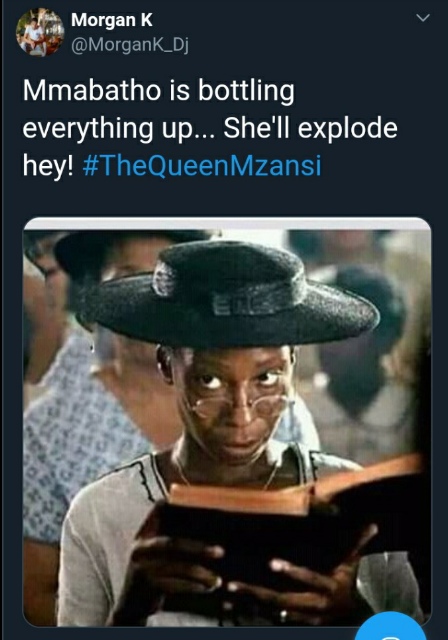Click the round glasses in the photo
Image resolution: width=448 pixels, height=640 pixels.
tap(239, 406)
